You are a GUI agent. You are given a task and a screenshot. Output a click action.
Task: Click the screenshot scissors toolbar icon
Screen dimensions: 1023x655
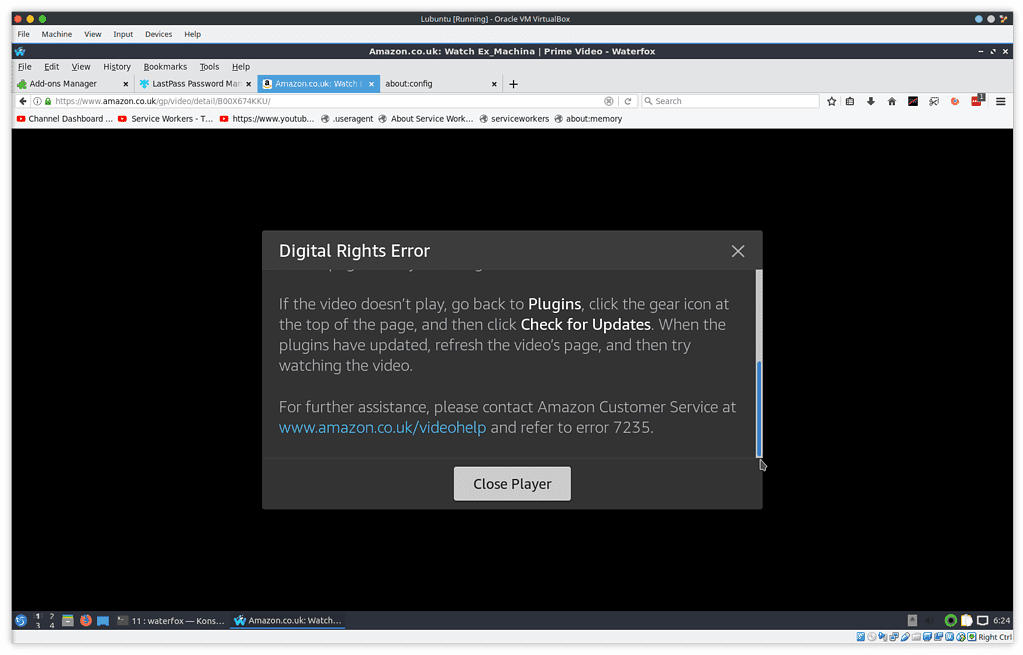point(933,102)
